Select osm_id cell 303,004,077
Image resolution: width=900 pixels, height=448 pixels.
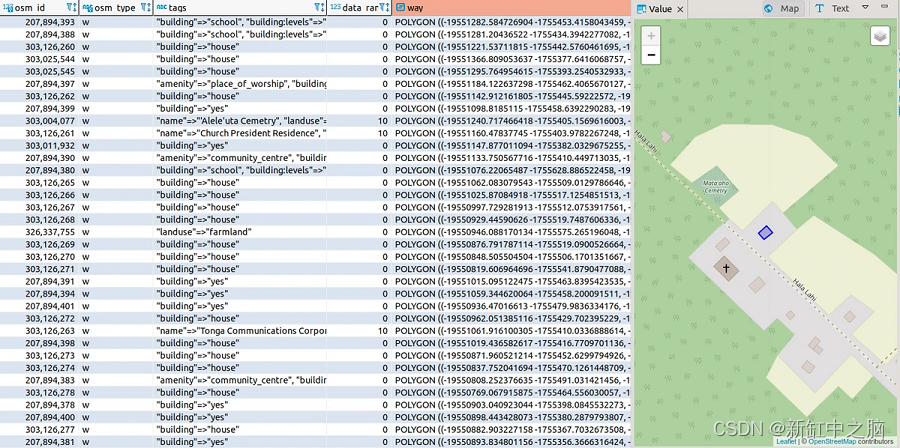point(38,120)
